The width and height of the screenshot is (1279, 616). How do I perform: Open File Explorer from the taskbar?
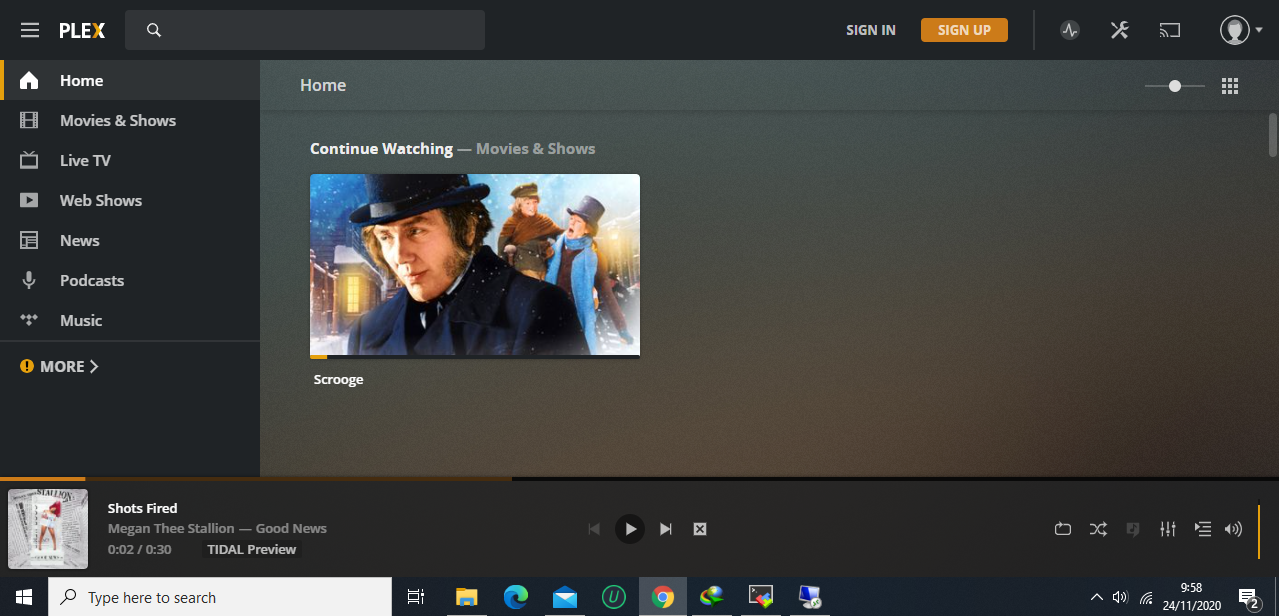tap(466, 597)
